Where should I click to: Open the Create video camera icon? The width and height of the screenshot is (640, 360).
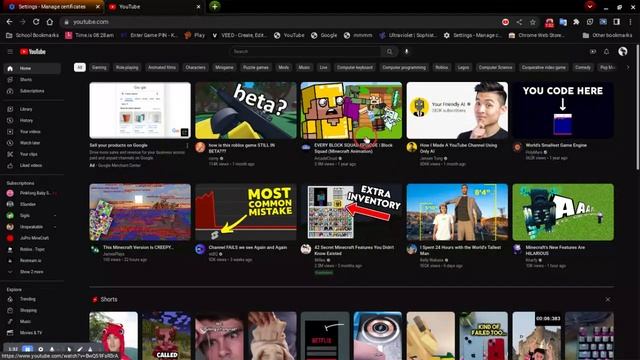[593, 52]
